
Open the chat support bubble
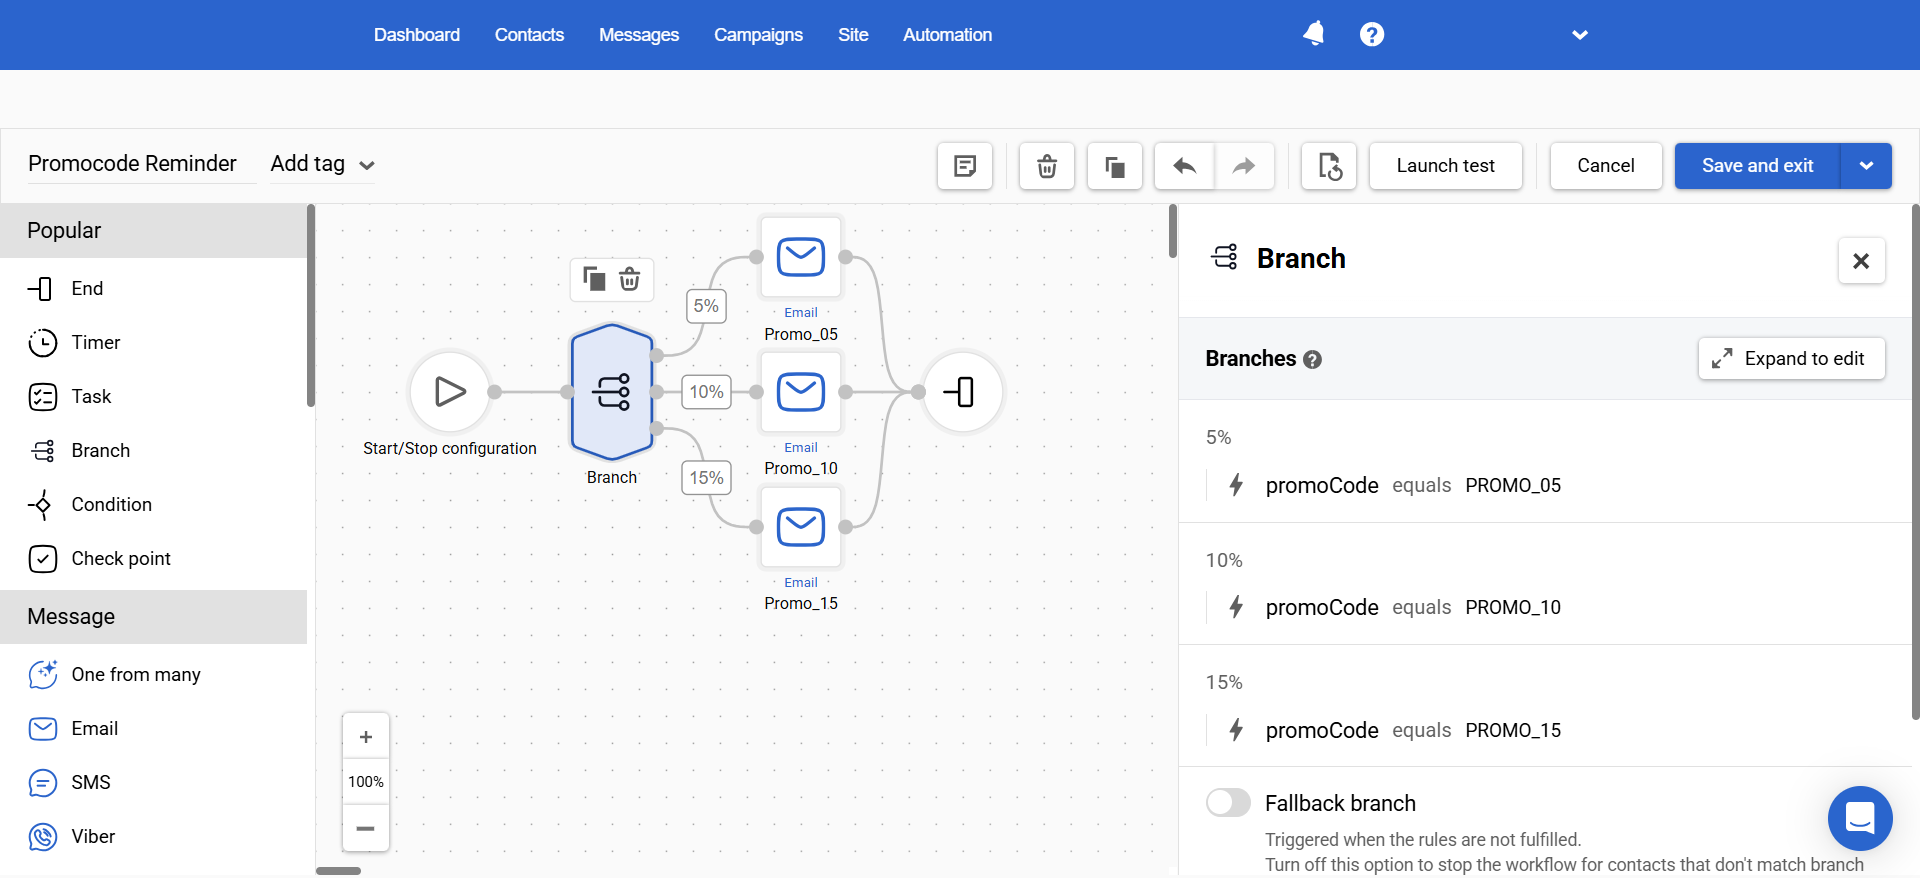[1860, 818]
